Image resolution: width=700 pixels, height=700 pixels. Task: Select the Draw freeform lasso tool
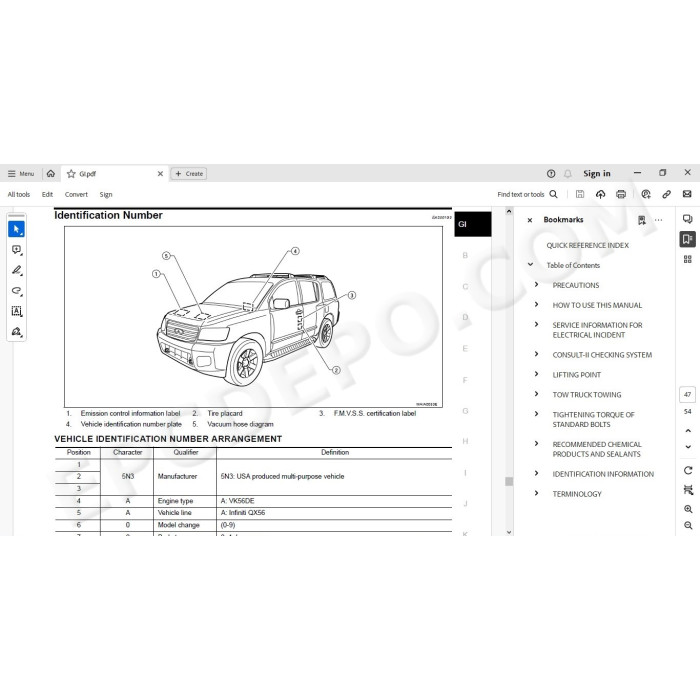(17, 291)
